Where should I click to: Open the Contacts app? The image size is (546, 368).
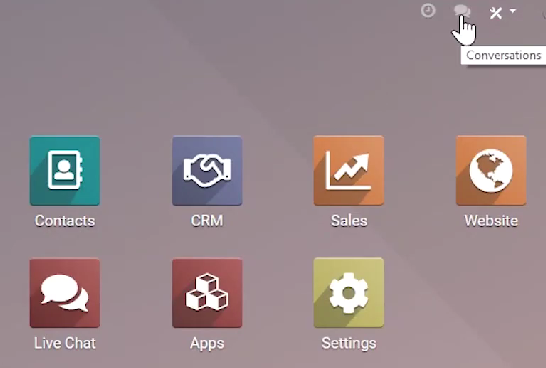pyautogui.click(x=65, y=171)
